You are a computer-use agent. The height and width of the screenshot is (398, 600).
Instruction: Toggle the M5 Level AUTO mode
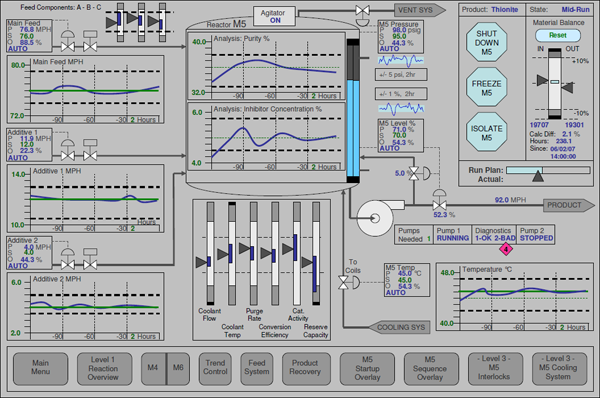[x=389, y=148]
